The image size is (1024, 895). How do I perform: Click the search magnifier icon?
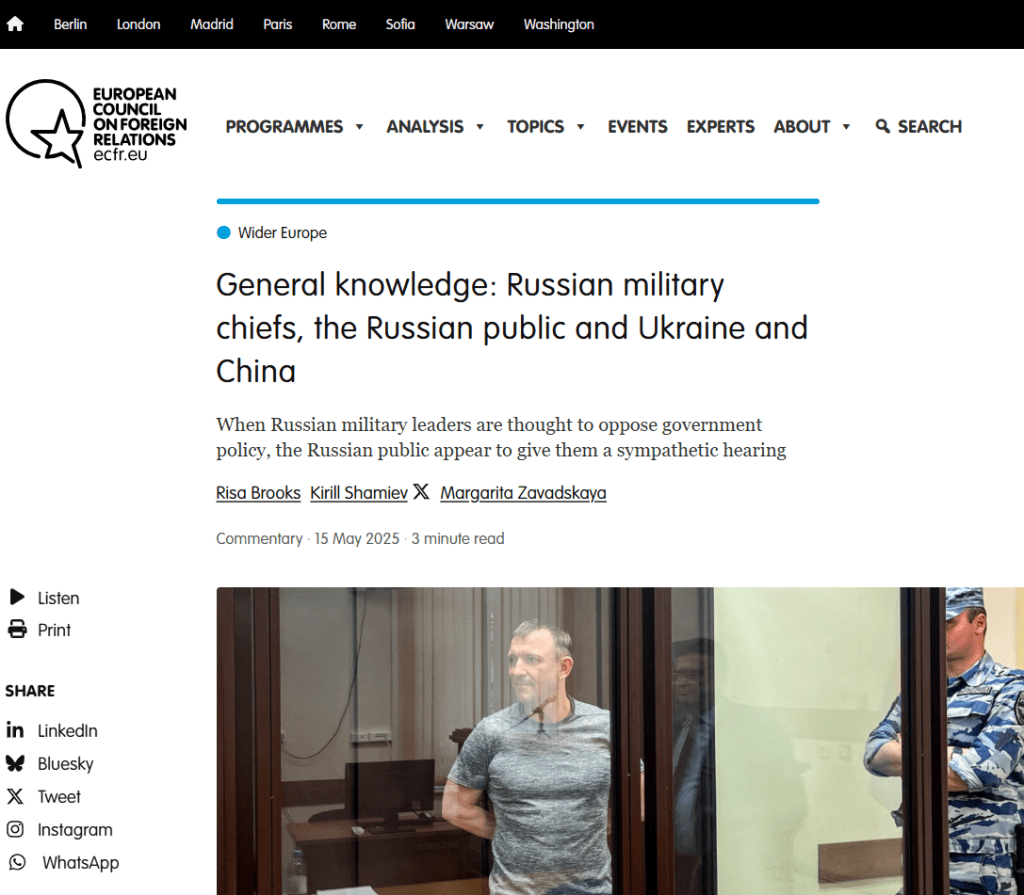click(882, 126)
